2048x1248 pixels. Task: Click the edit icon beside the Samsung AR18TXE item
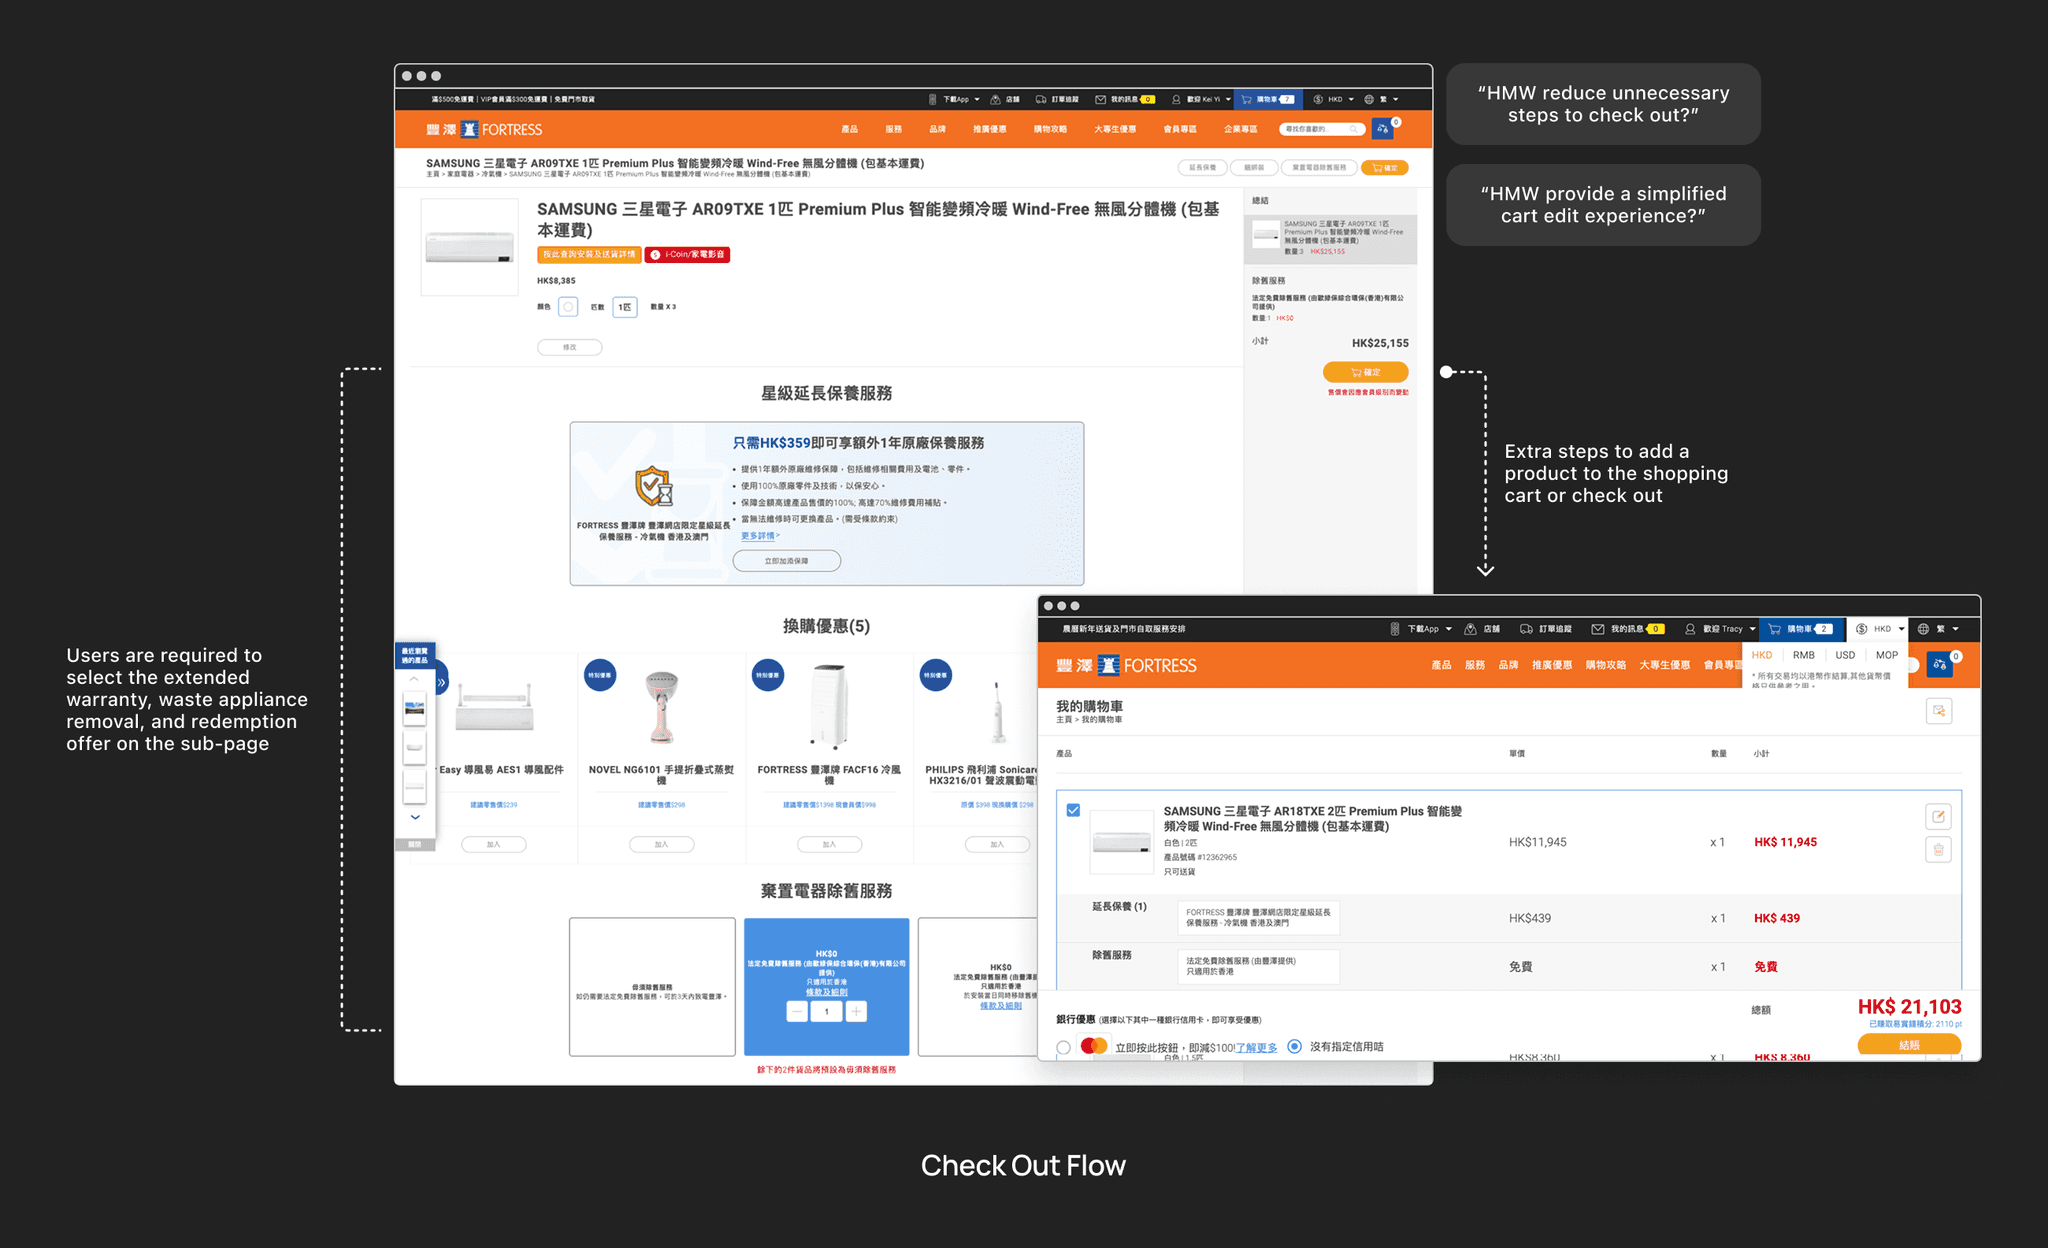point(1938,817)
